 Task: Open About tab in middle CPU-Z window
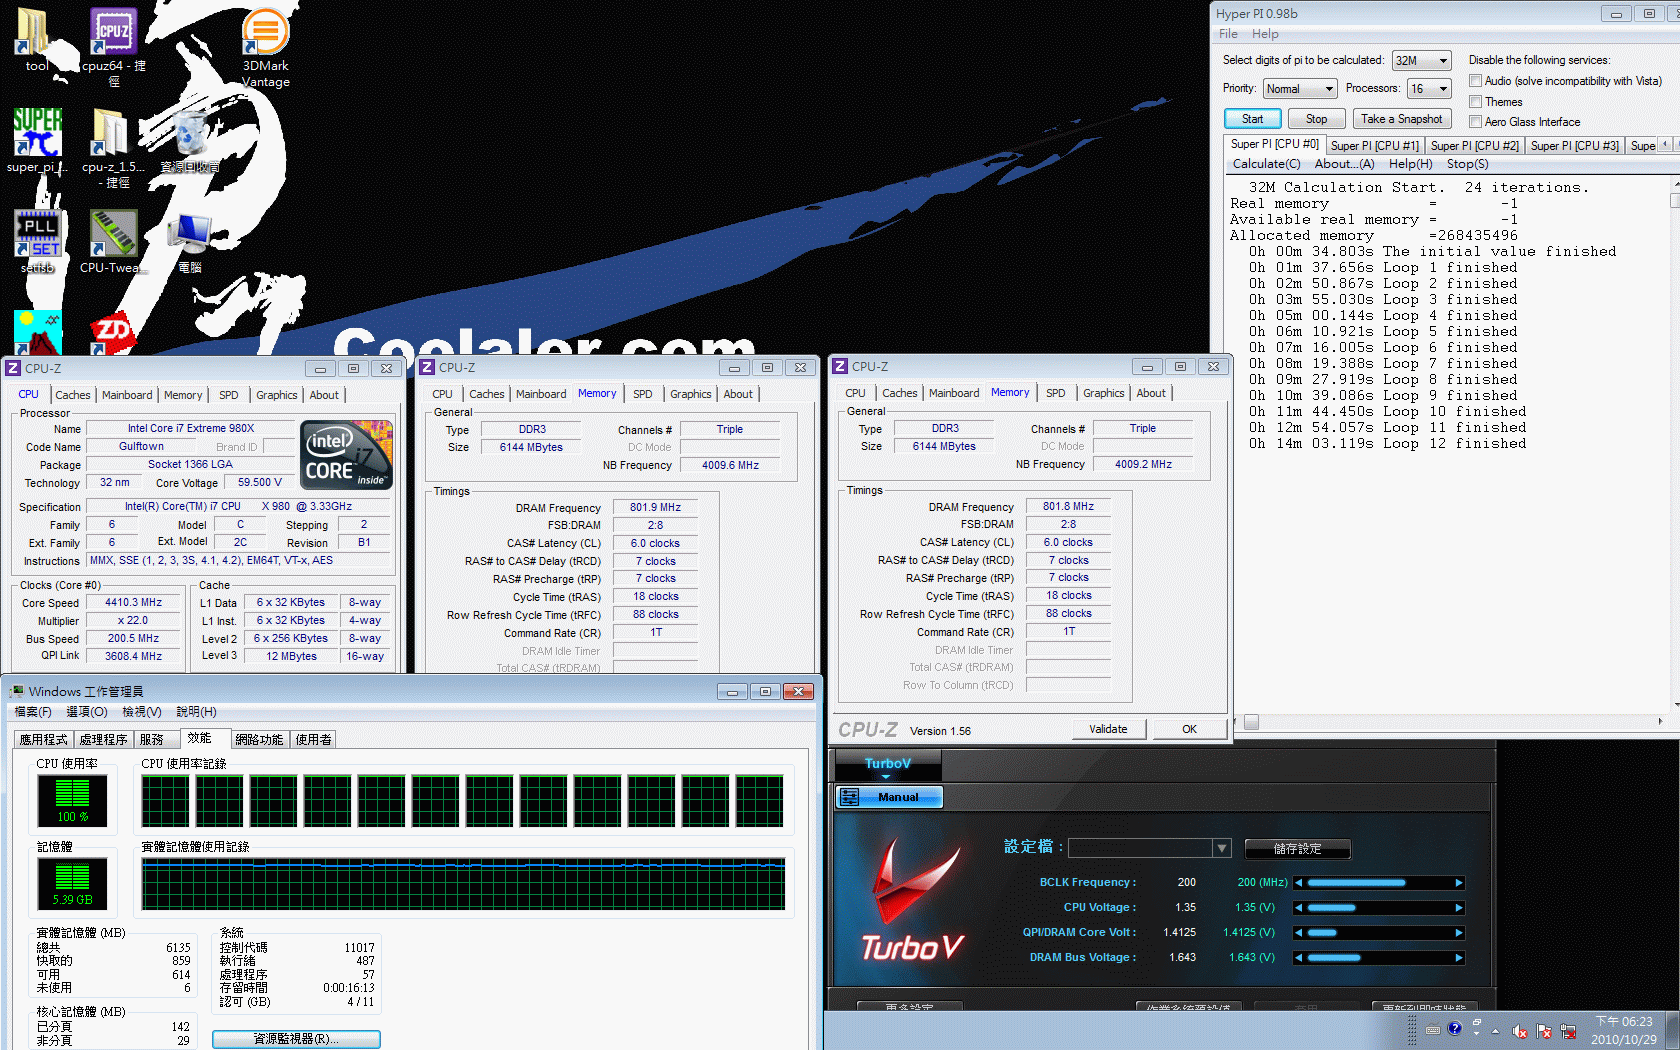point(738,394)
